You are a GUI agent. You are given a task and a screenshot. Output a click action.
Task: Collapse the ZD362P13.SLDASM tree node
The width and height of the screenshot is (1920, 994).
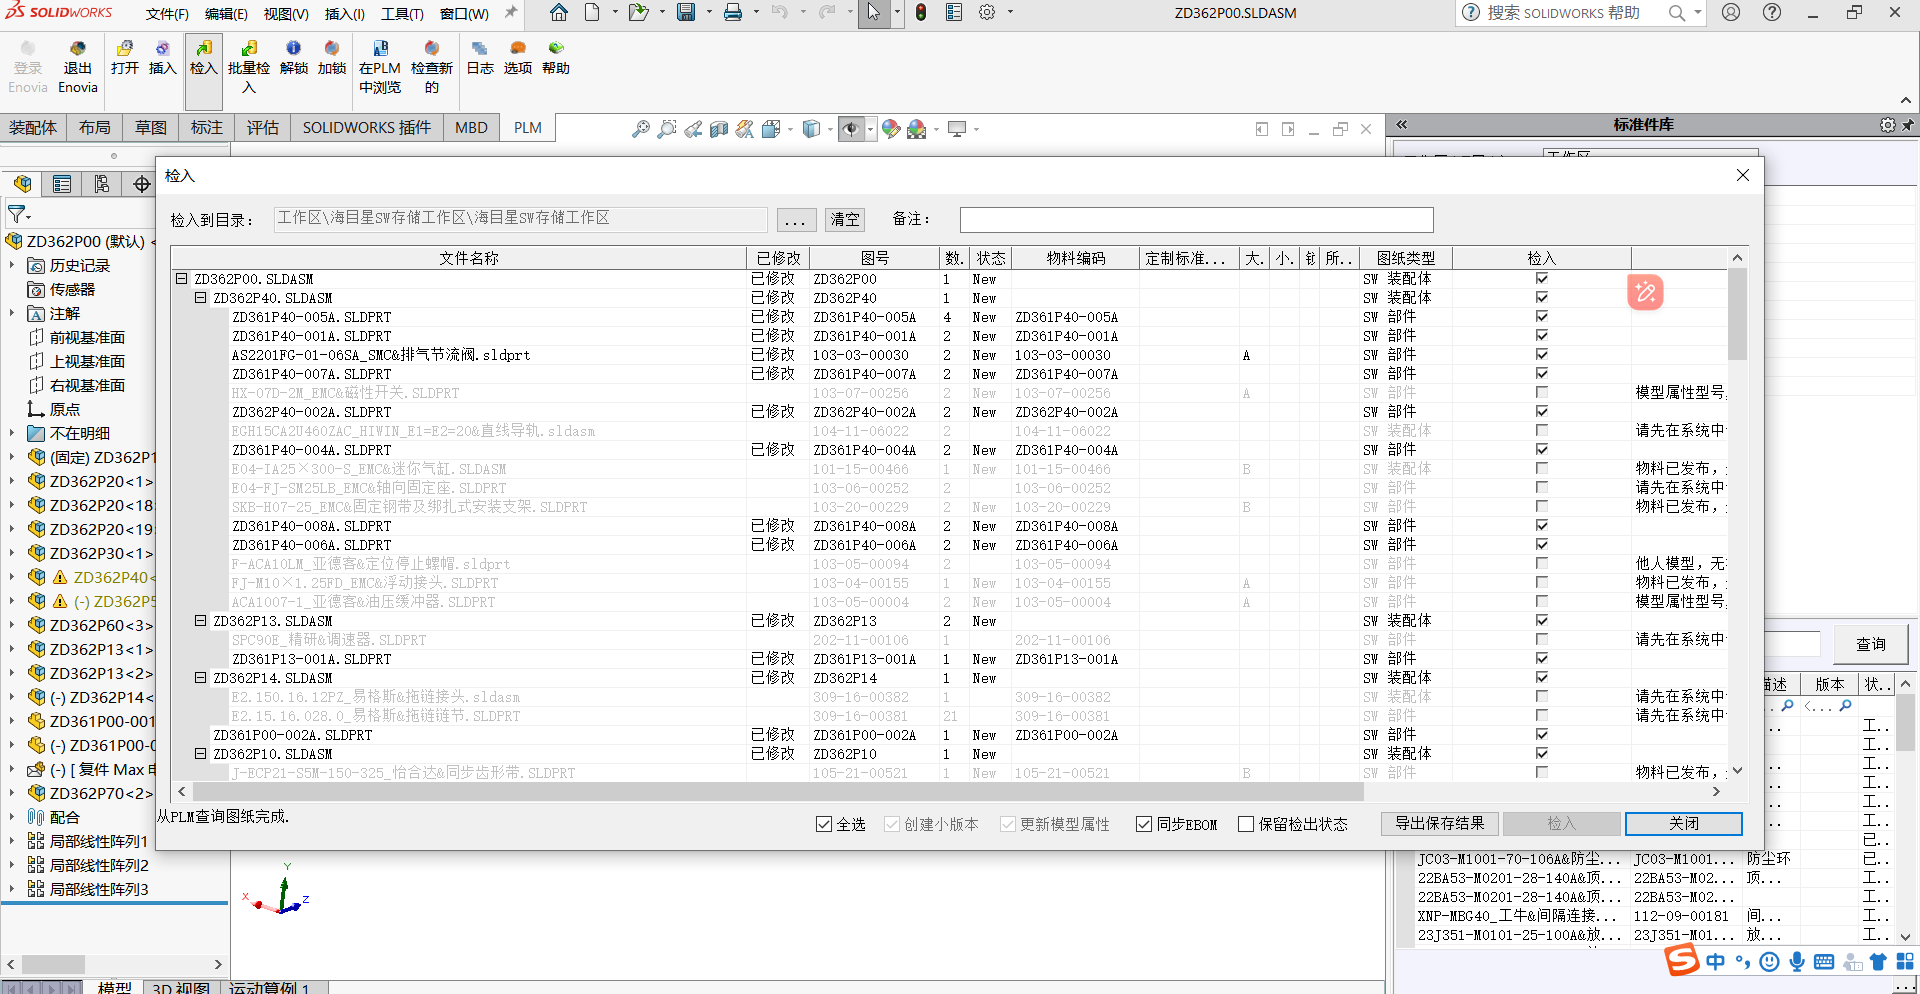(199, 621)
